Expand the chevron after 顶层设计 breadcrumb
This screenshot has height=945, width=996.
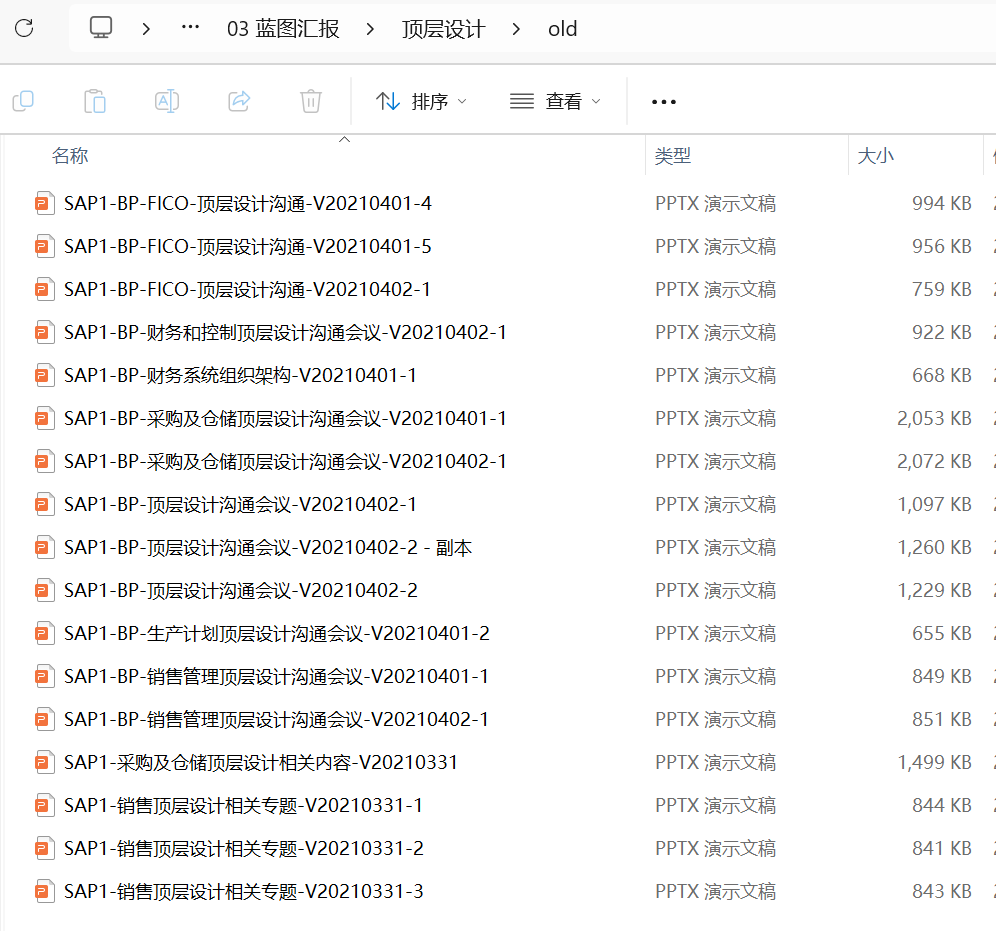tap(516, 29)
